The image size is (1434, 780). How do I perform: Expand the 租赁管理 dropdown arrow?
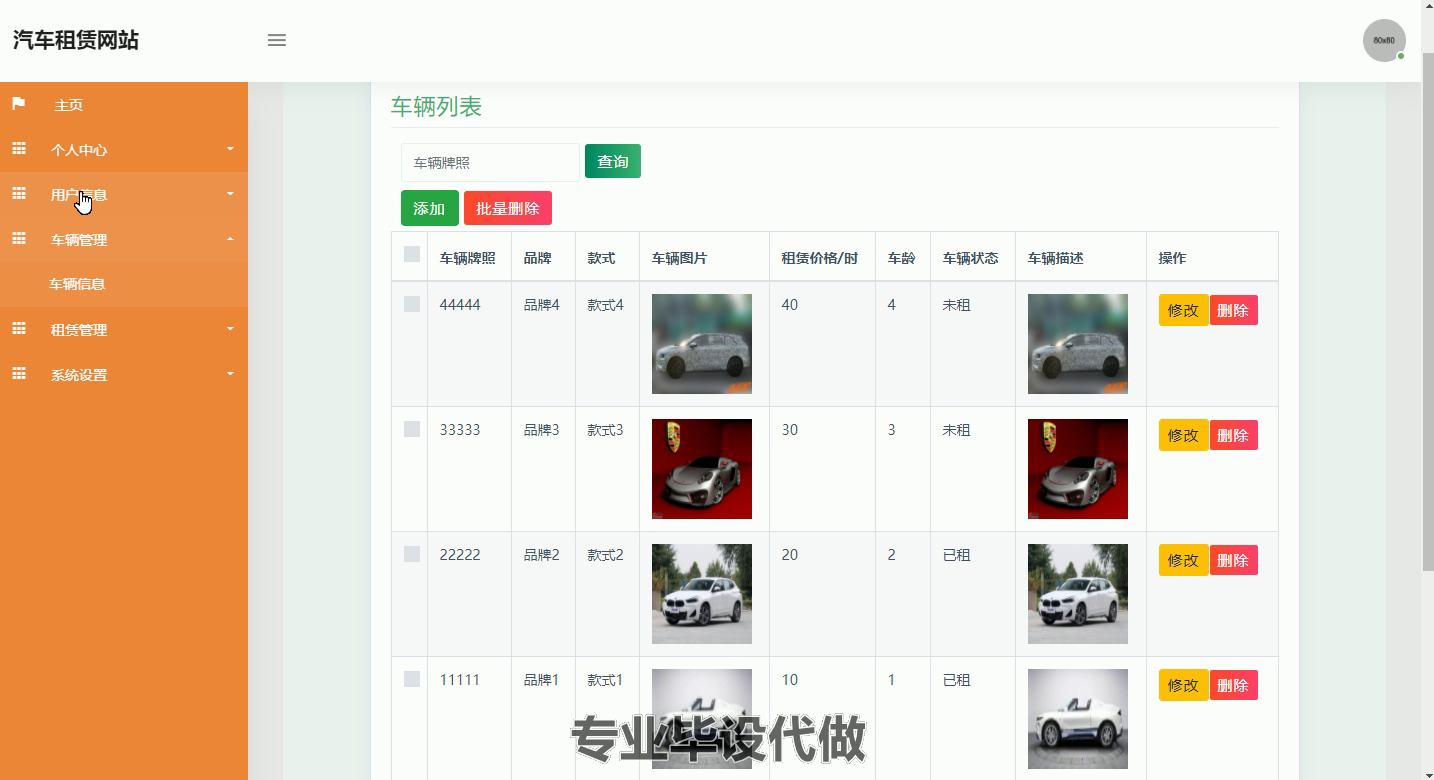tap(230, 329)
